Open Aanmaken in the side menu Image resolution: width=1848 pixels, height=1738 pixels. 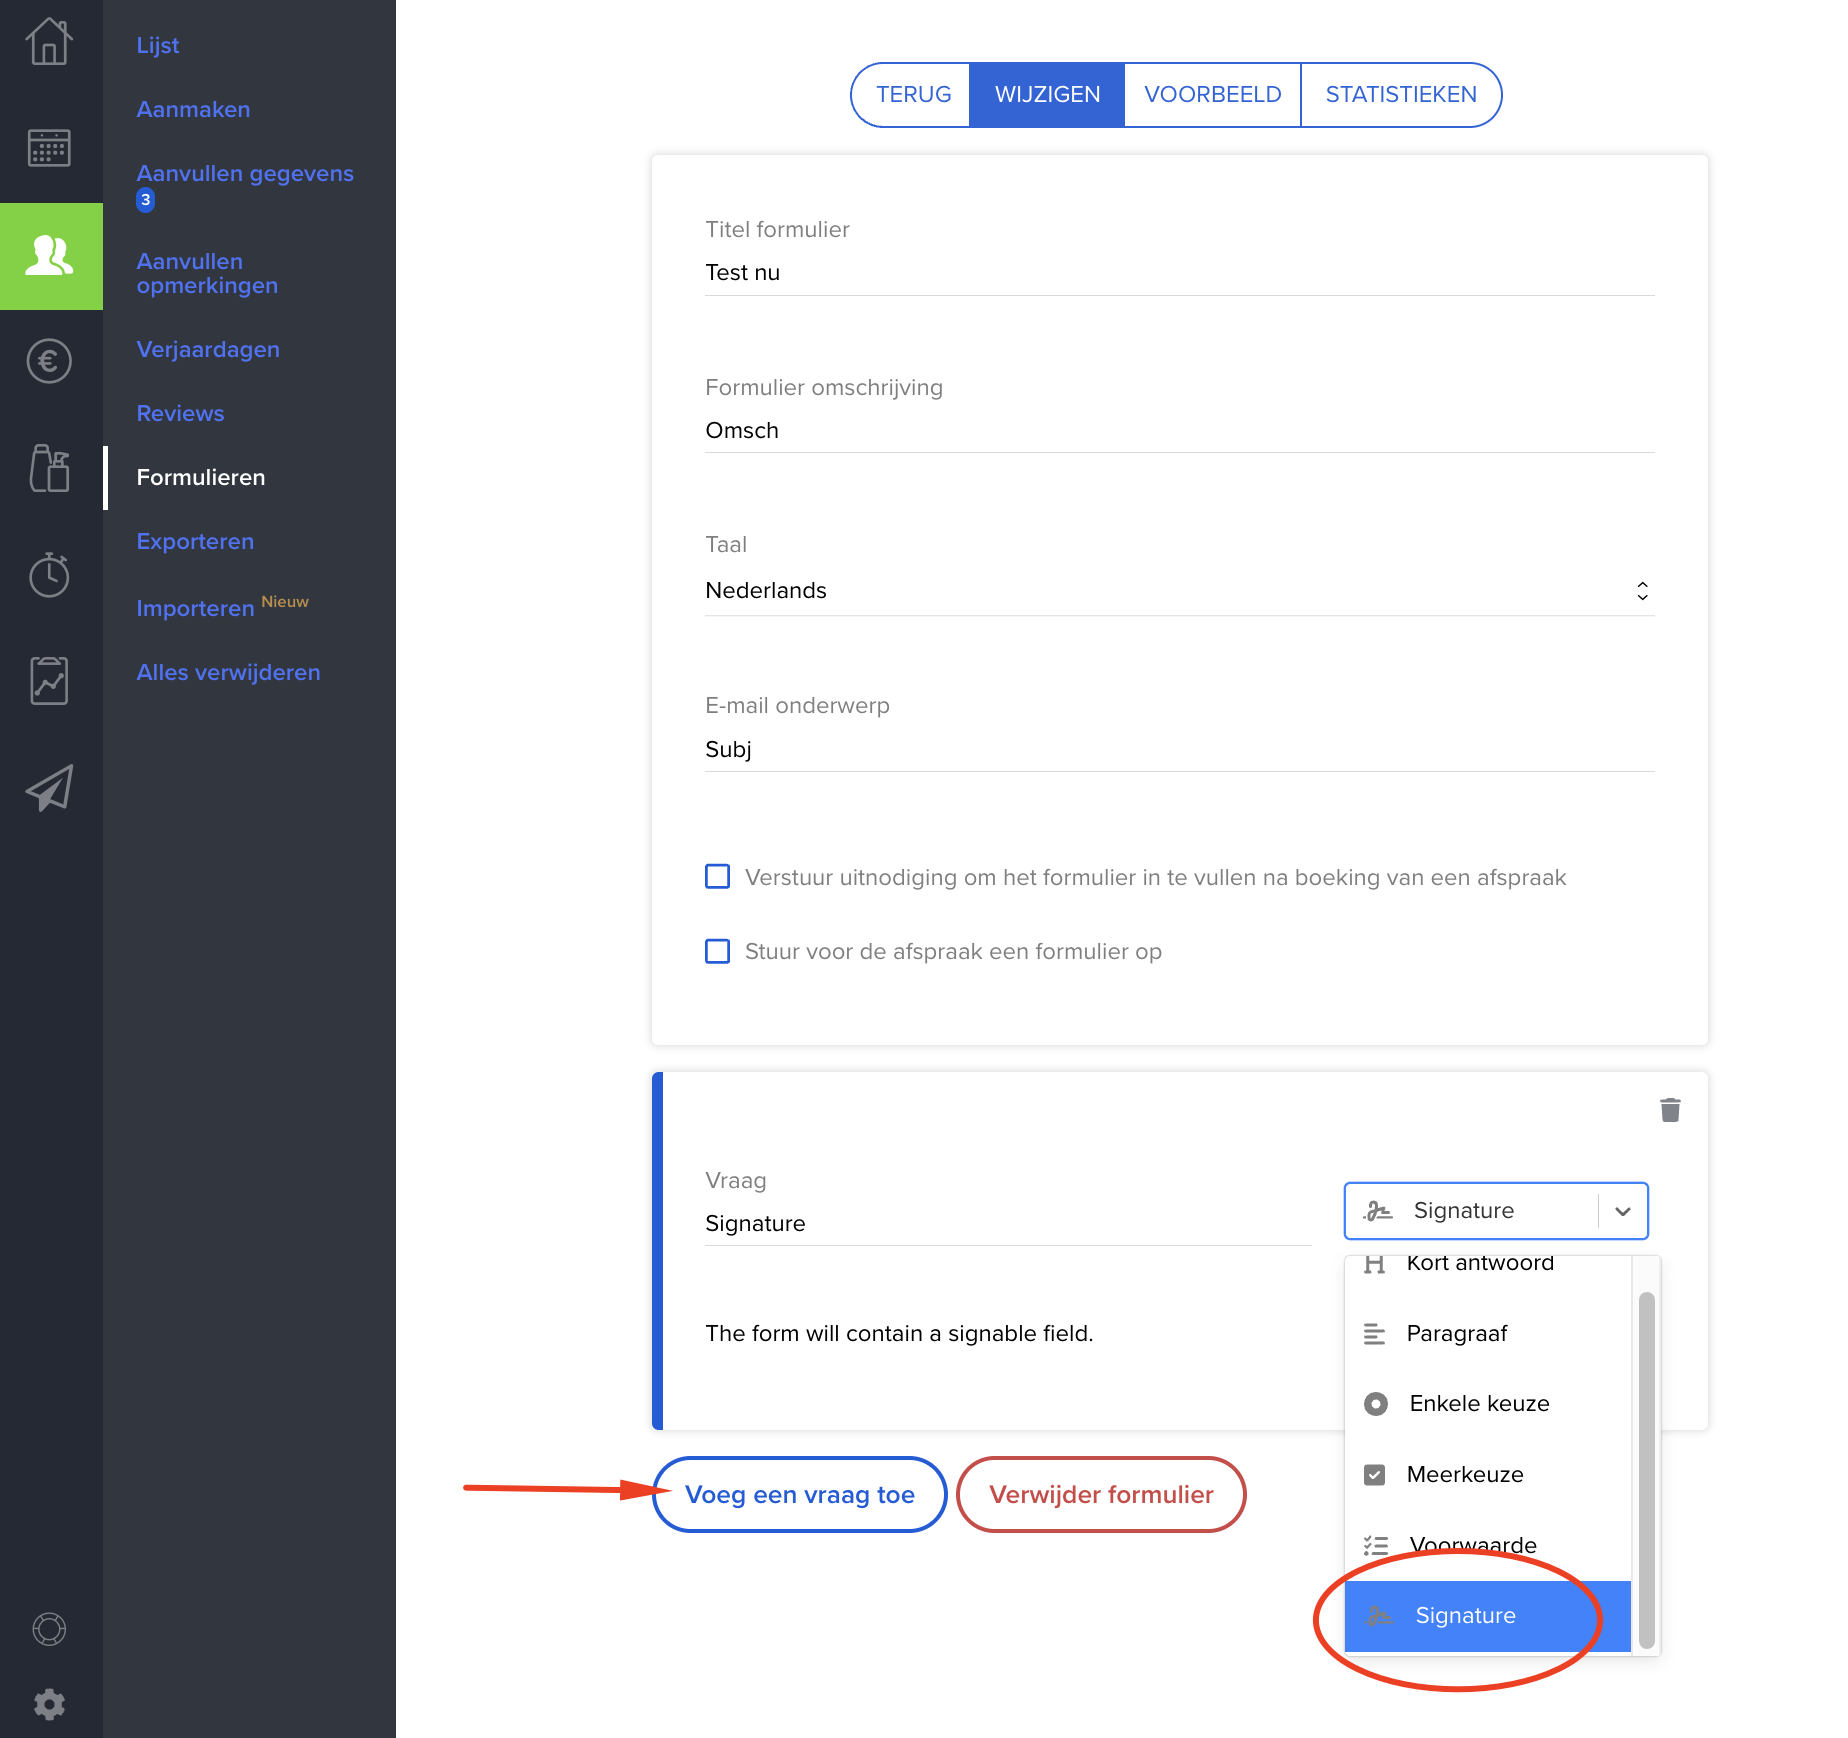pos(193,109)
